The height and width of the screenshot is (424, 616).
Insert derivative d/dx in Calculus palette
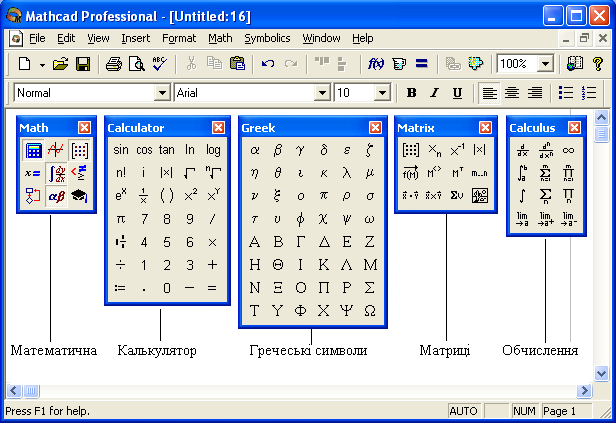point(522,150)
